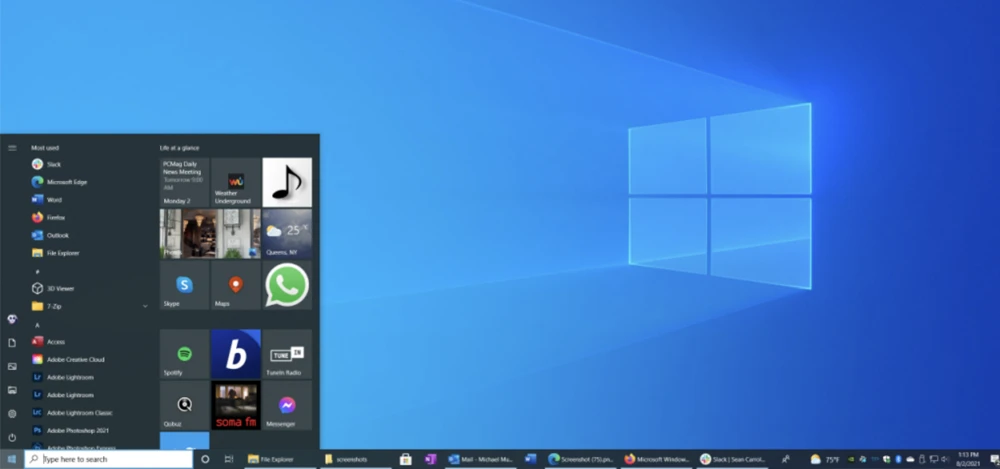
Task: Open the clock showing 1:13 PM
Action: tap(967, 459)
